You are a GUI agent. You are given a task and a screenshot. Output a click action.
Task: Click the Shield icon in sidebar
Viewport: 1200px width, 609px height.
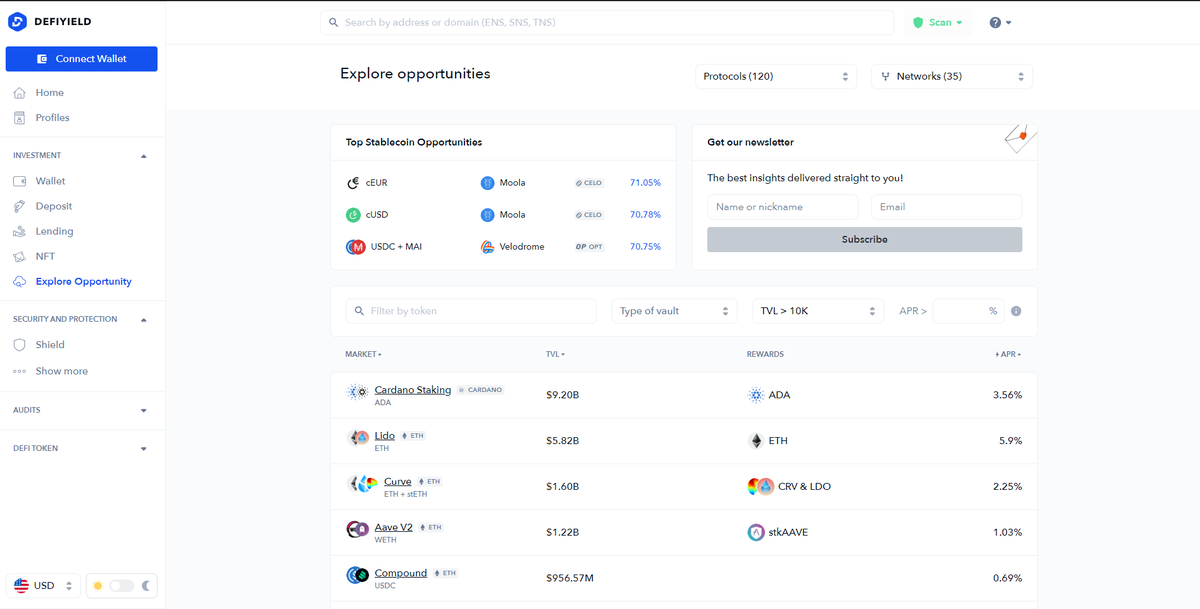pos(19,345)
